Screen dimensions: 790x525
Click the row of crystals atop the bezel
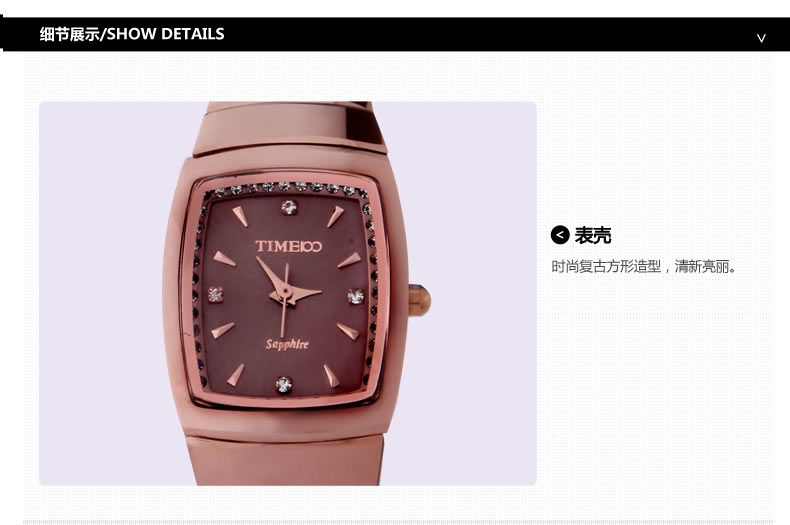285,188
